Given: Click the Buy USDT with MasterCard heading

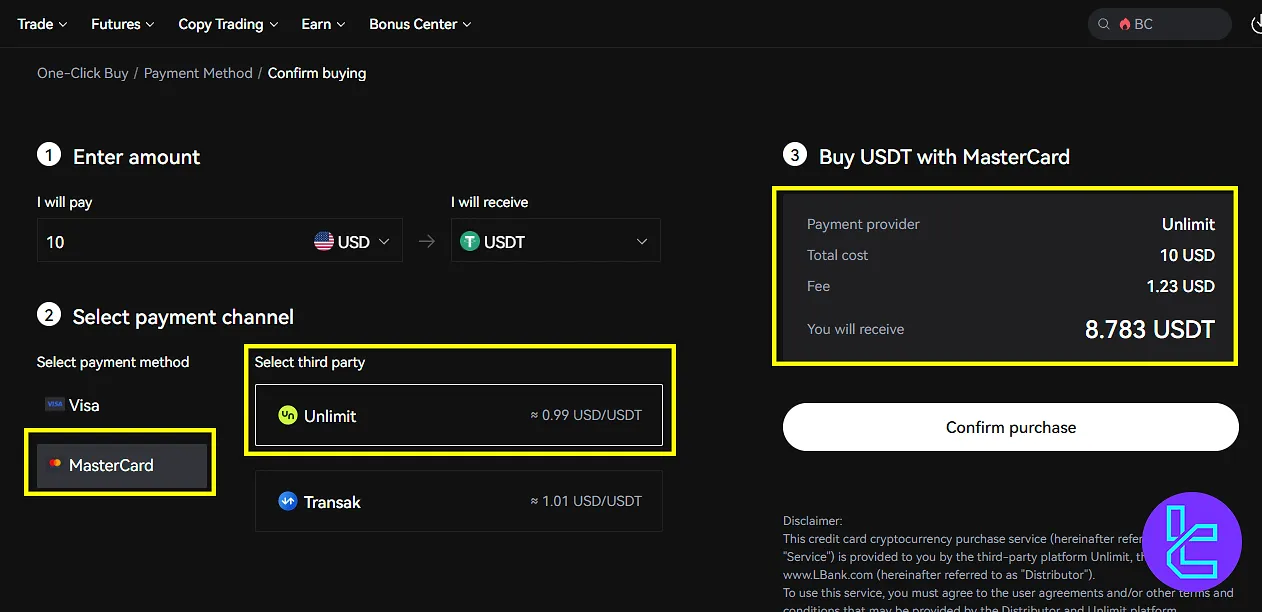Looking at the screenshot, I should [x=944, y=156].
